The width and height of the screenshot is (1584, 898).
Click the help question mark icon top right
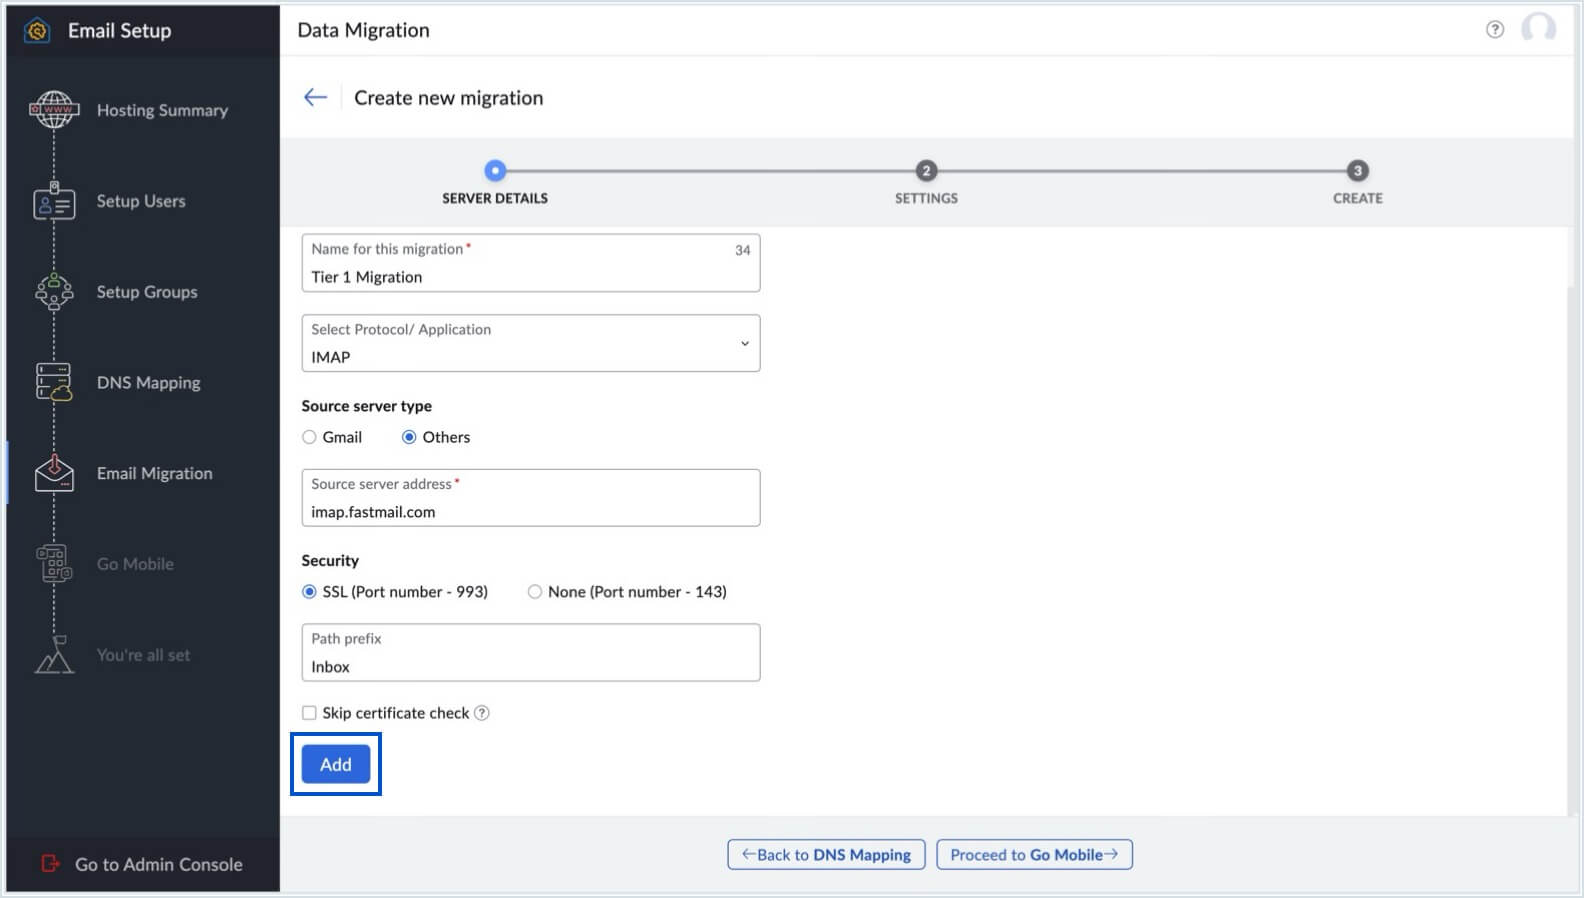tap(1494, 30)
